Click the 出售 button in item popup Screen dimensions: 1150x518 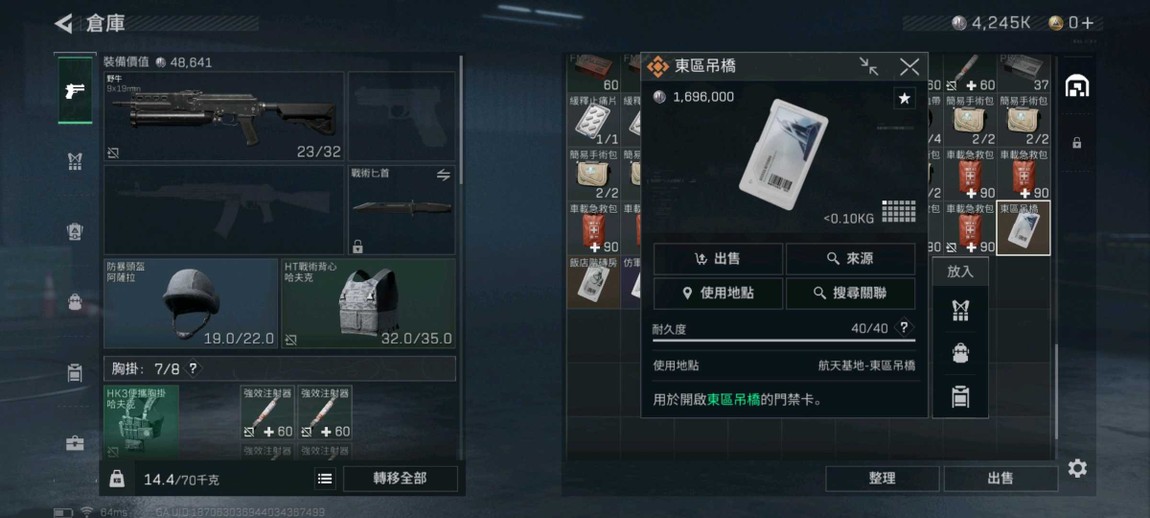(x=718, y=259)
